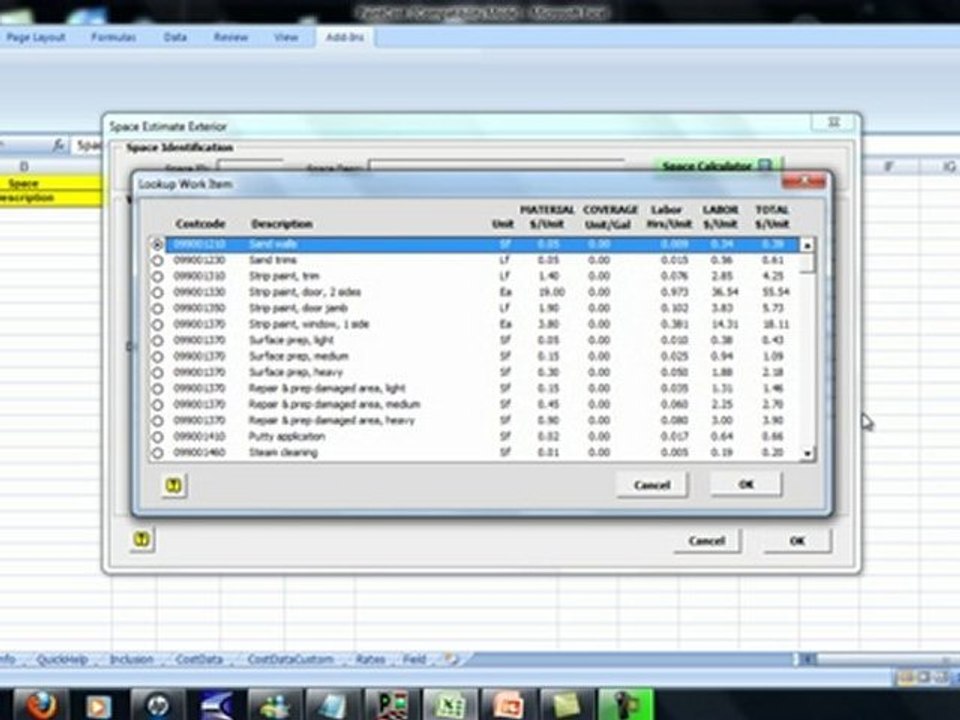Select Strip paint, window, 1 side radio button
This screenshot has width=960, height=720.
pyautogui.click(x=157, y=324)
